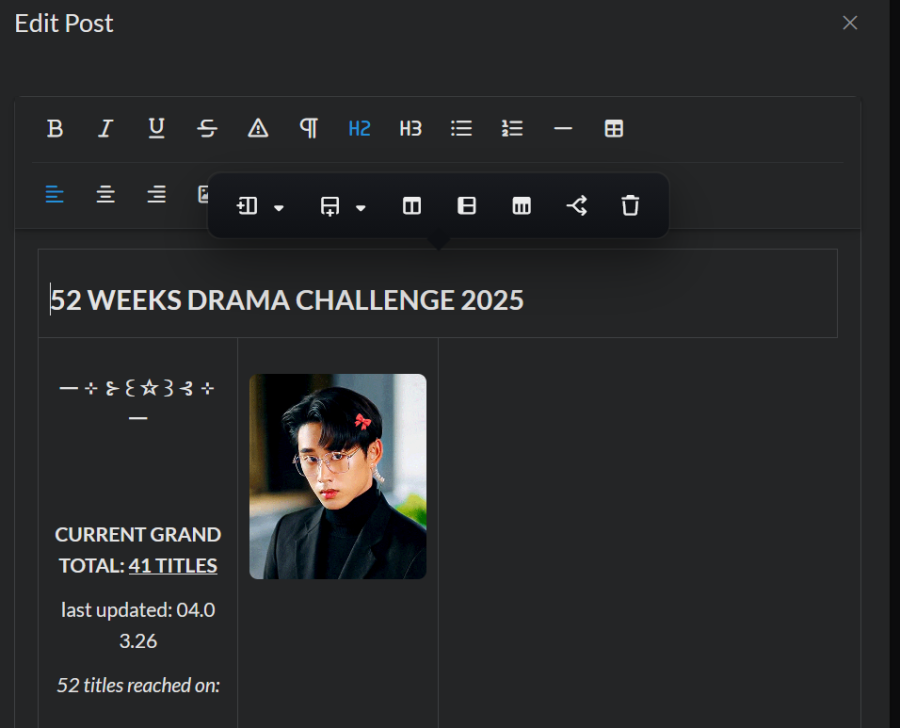Viewport: 900px width, 728px height.
Task: Insert a horizontal divider line
Action: click(x=562, y=128)
